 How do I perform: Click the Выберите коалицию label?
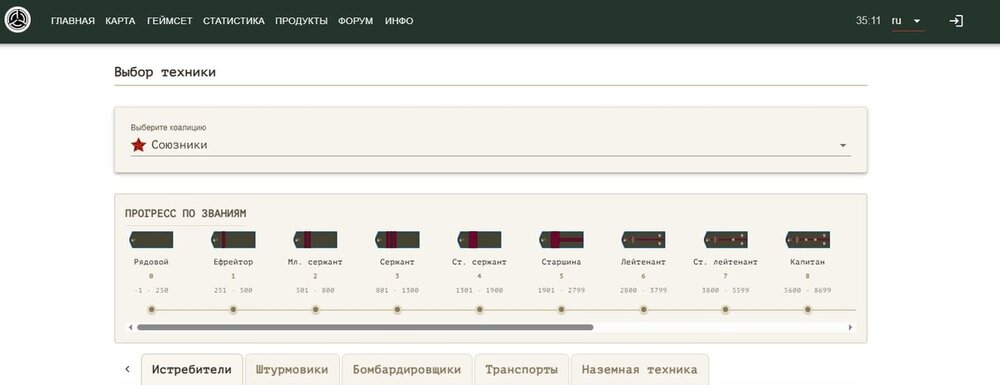pyautogui.click(x=168, y=127)
